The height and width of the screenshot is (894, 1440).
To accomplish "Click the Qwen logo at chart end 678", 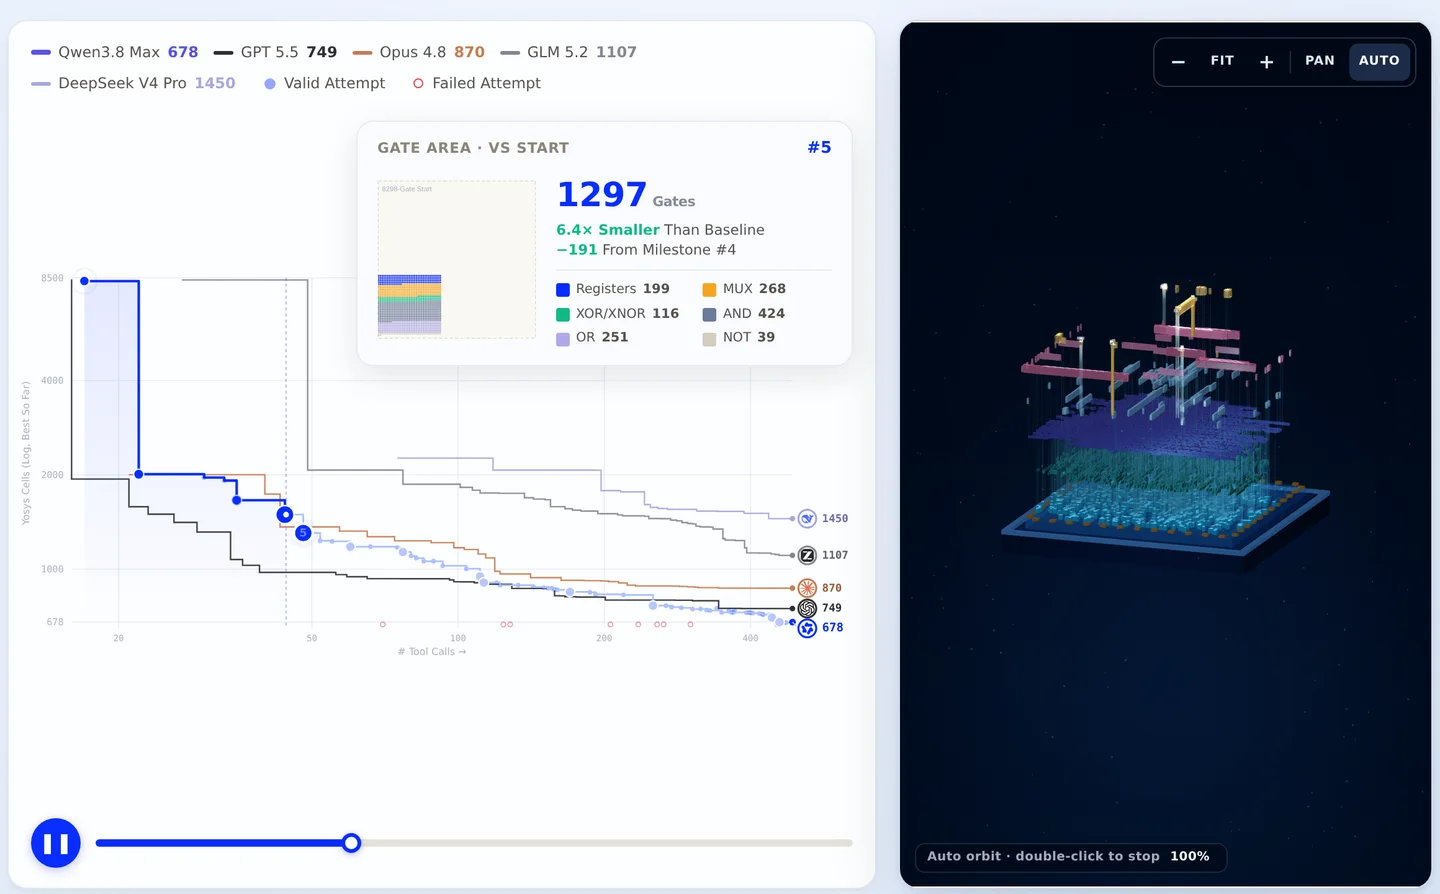I will (807, 628).
